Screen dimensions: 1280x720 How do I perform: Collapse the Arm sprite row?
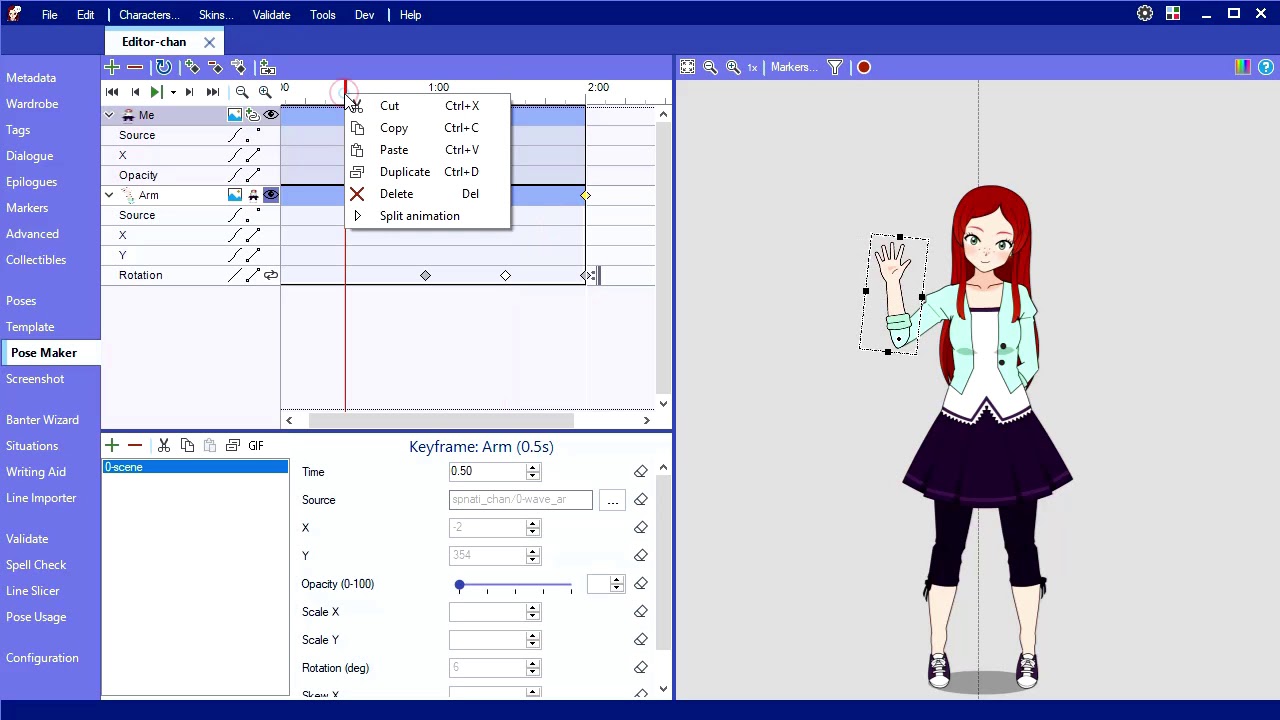coord(109,195)
